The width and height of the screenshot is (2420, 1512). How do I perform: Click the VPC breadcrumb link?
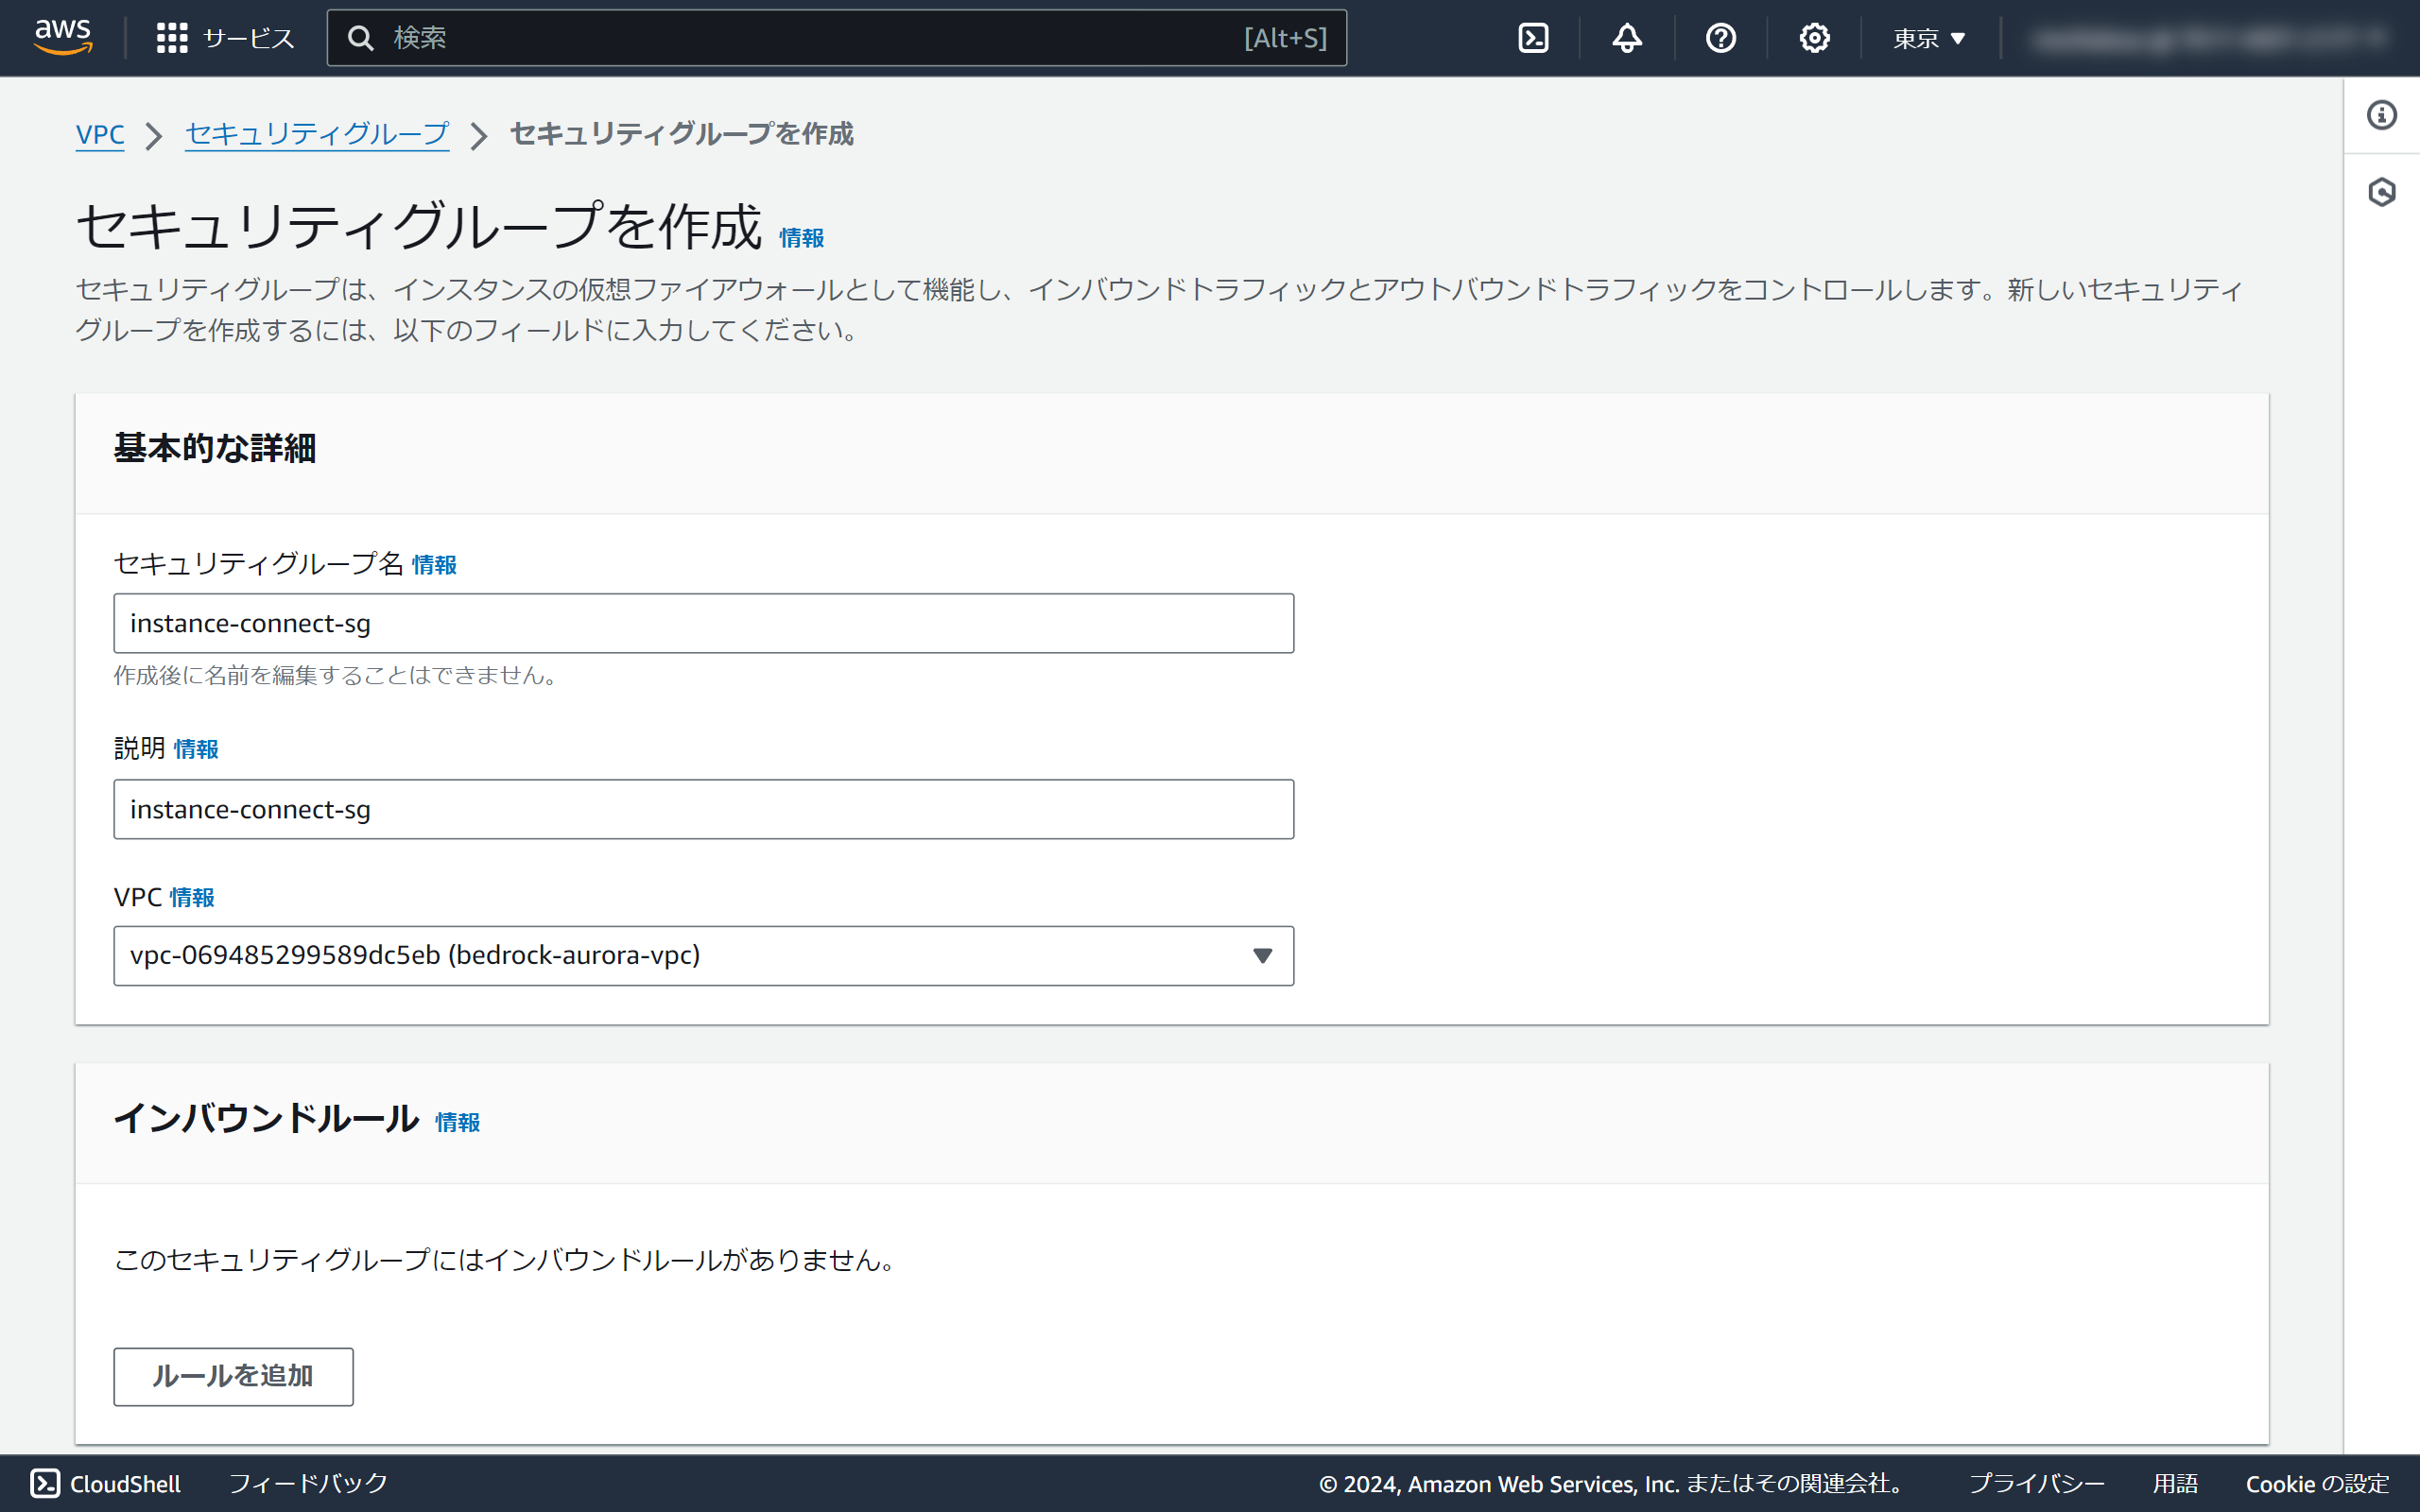coord(100,134)
